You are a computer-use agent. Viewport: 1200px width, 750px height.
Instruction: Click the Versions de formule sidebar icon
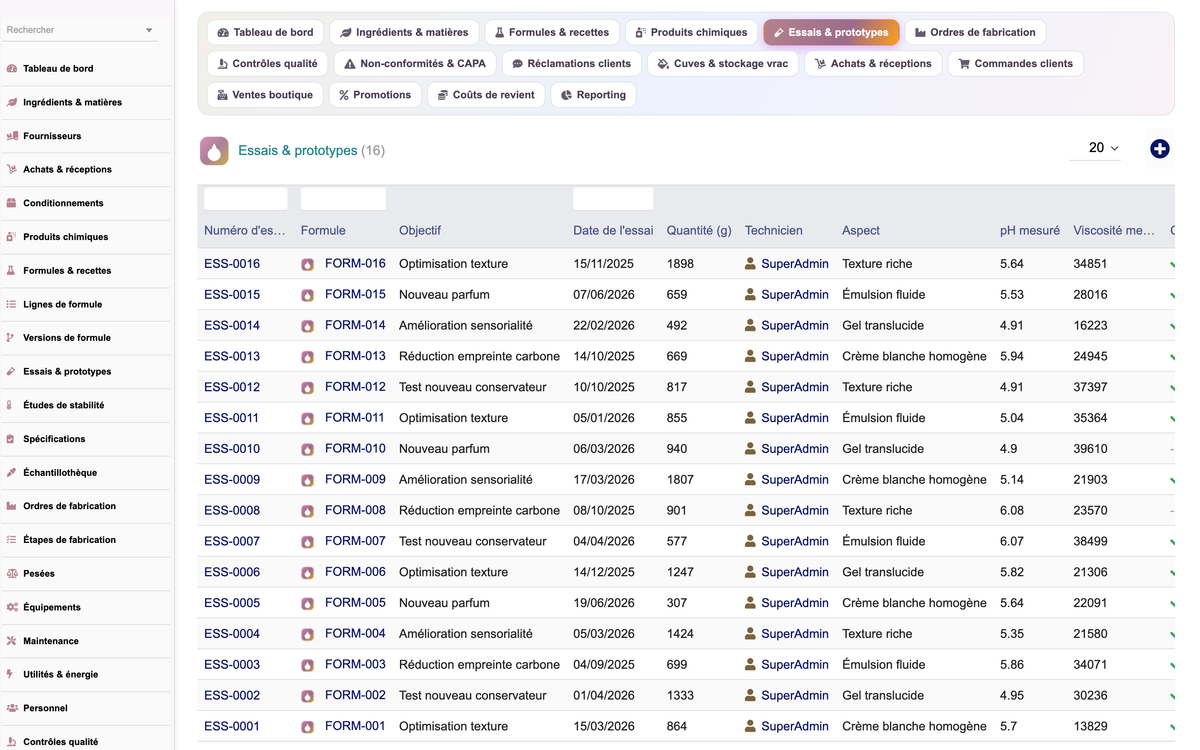click(x=12, y=338)
